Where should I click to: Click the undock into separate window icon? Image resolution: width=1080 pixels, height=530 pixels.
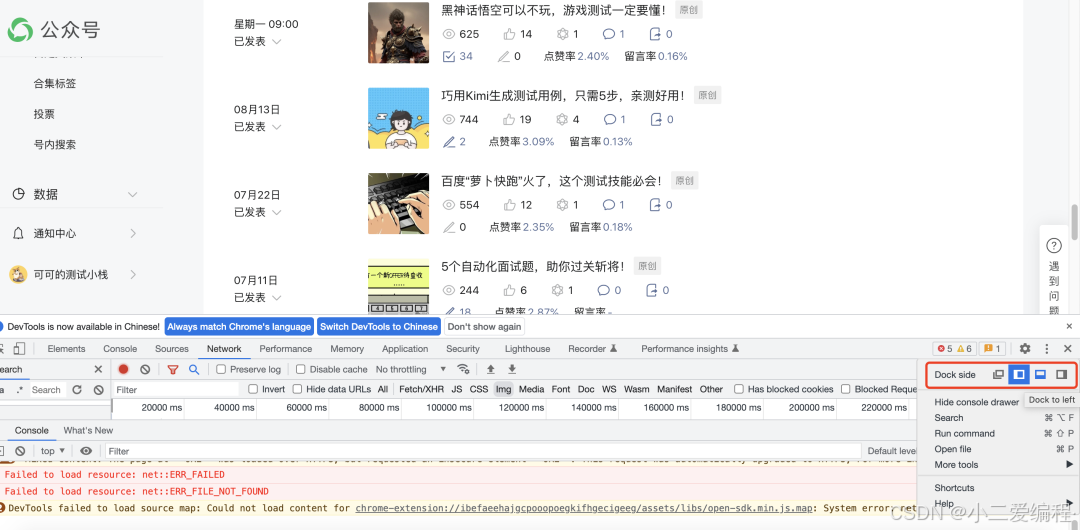[998, 375]
